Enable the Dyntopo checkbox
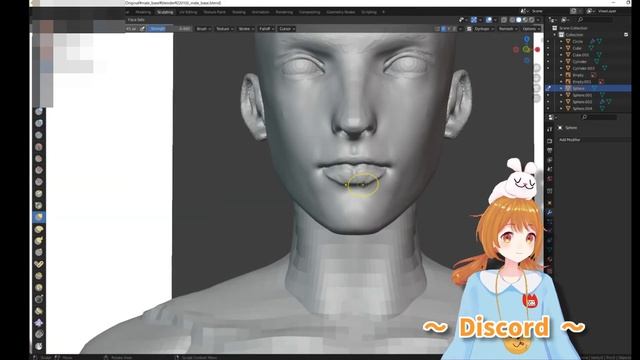 [x=469, y=29]
